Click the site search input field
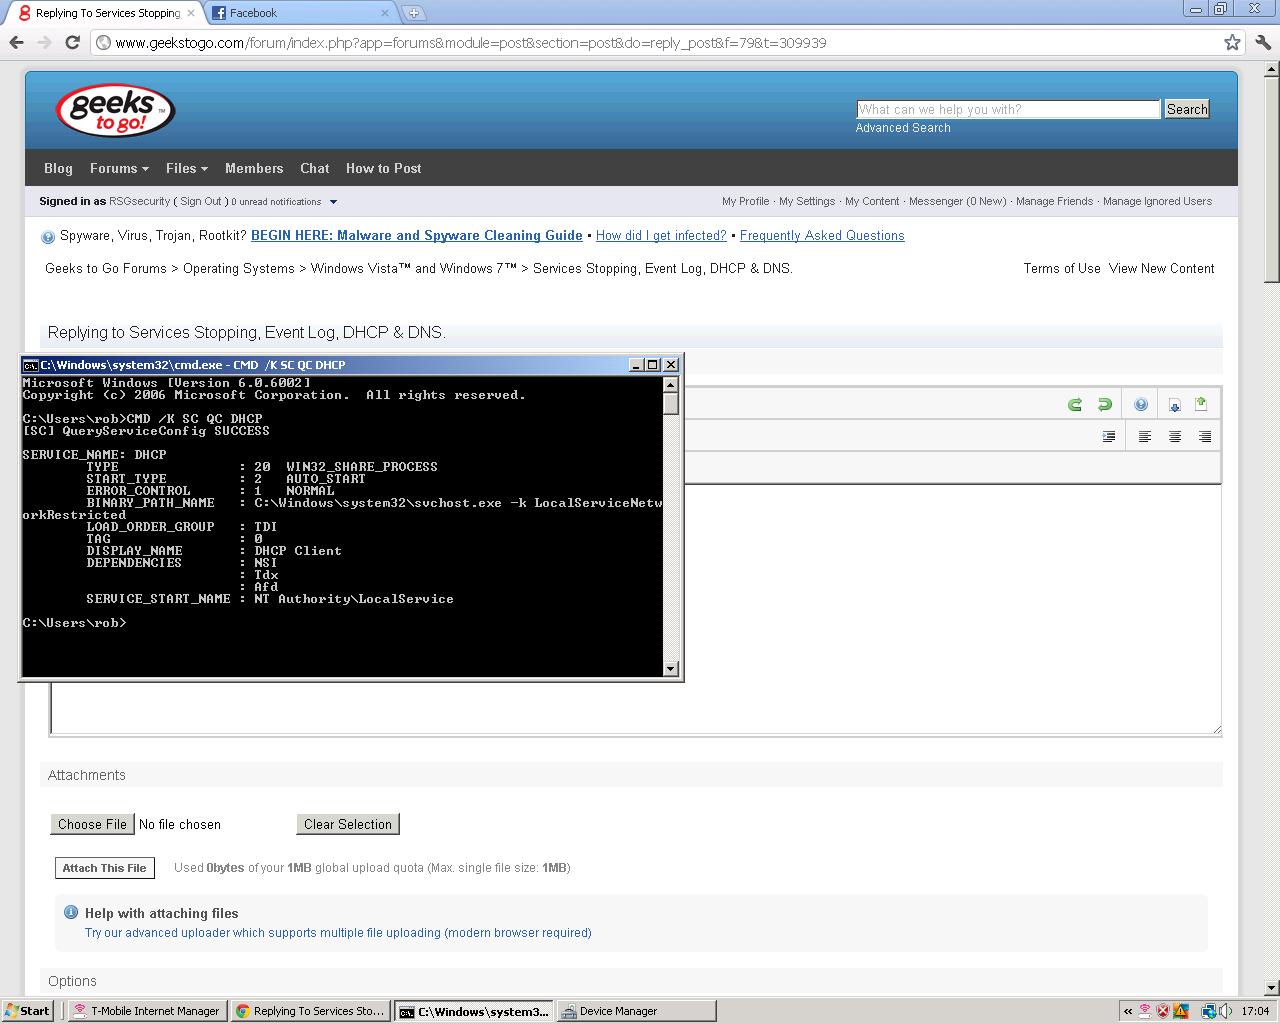Image resolution: width=1280 pixels, height=1024 pixels. click(1008, 109)
